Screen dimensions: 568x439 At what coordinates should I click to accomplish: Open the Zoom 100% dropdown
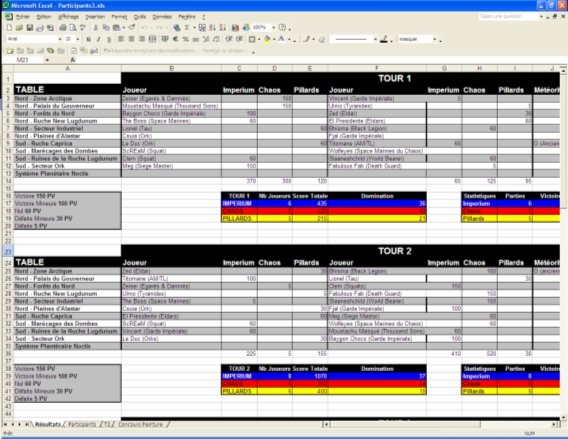click(x=273, y=28)
